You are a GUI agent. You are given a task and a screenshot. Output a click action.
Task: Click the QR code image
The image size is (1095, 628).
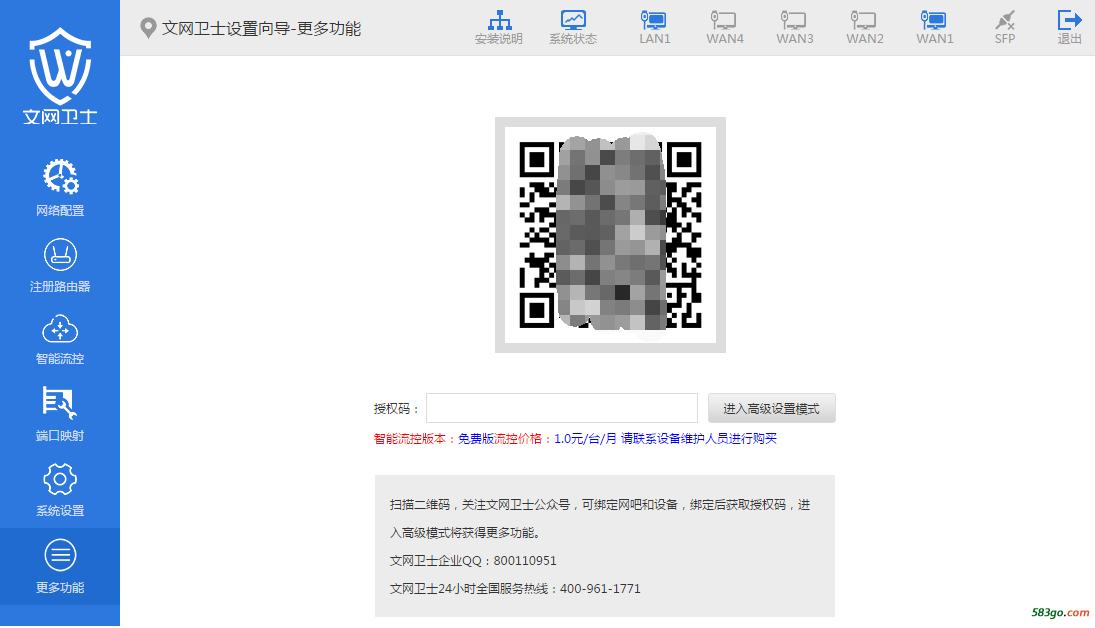coord(610,235)
